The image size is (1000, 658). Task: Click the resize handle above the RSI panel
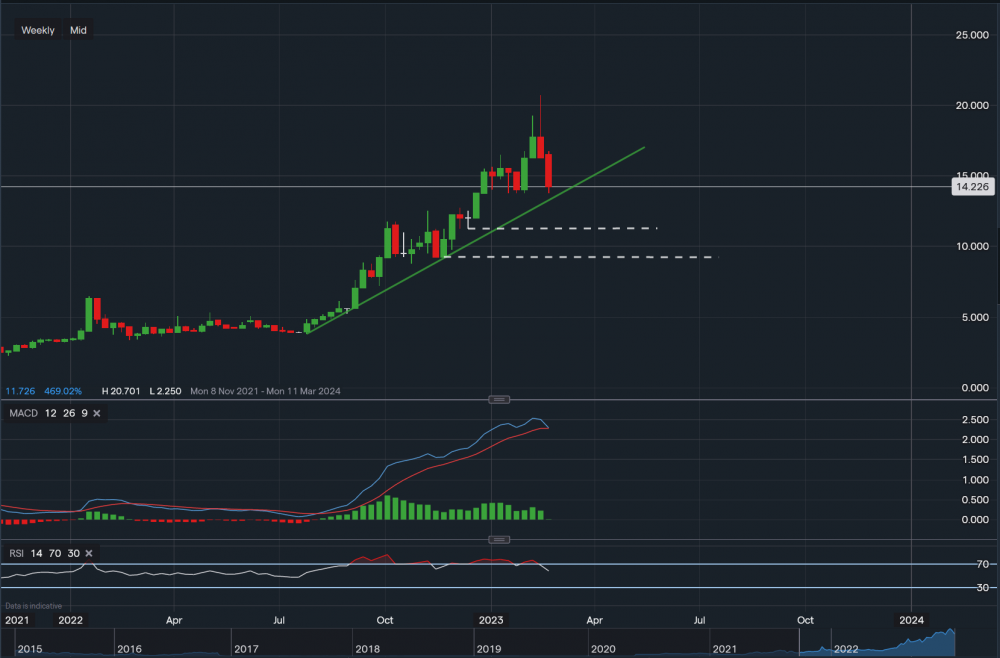499,540
